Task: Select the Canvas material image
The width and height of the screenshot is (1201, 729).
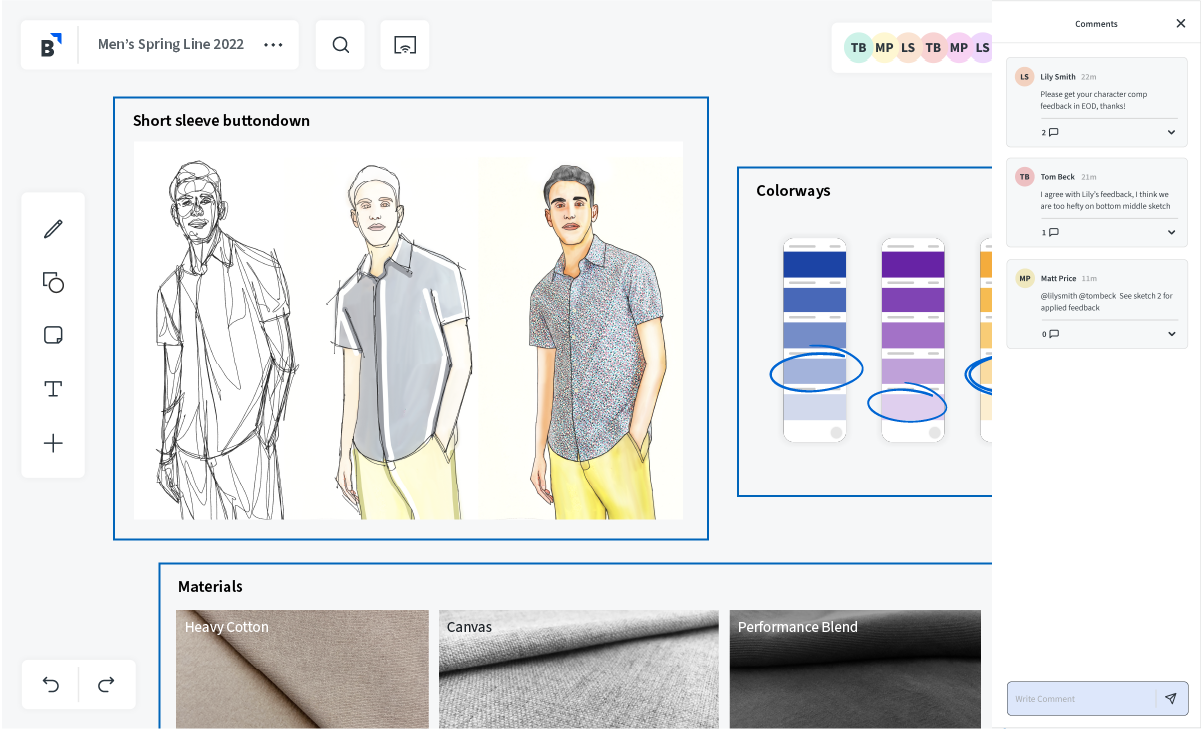Action: [578, 669]
